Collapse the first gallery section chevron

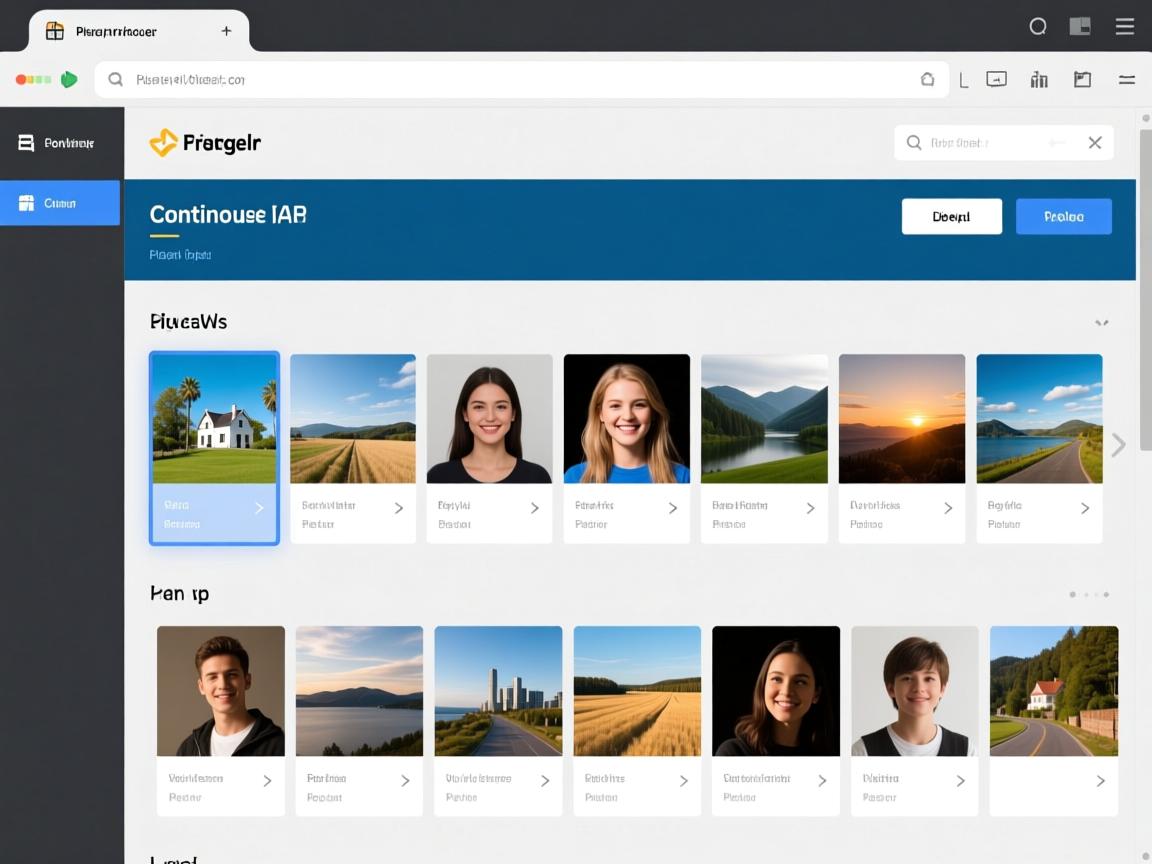[1101, 323]
